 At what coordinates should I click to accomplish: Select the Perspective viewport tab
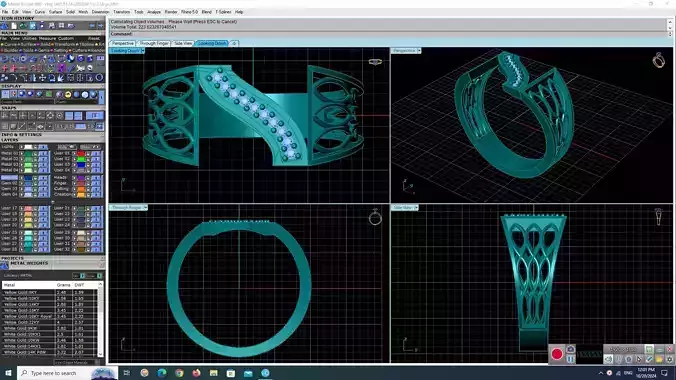pyautogui.click(x=123, y=43)
